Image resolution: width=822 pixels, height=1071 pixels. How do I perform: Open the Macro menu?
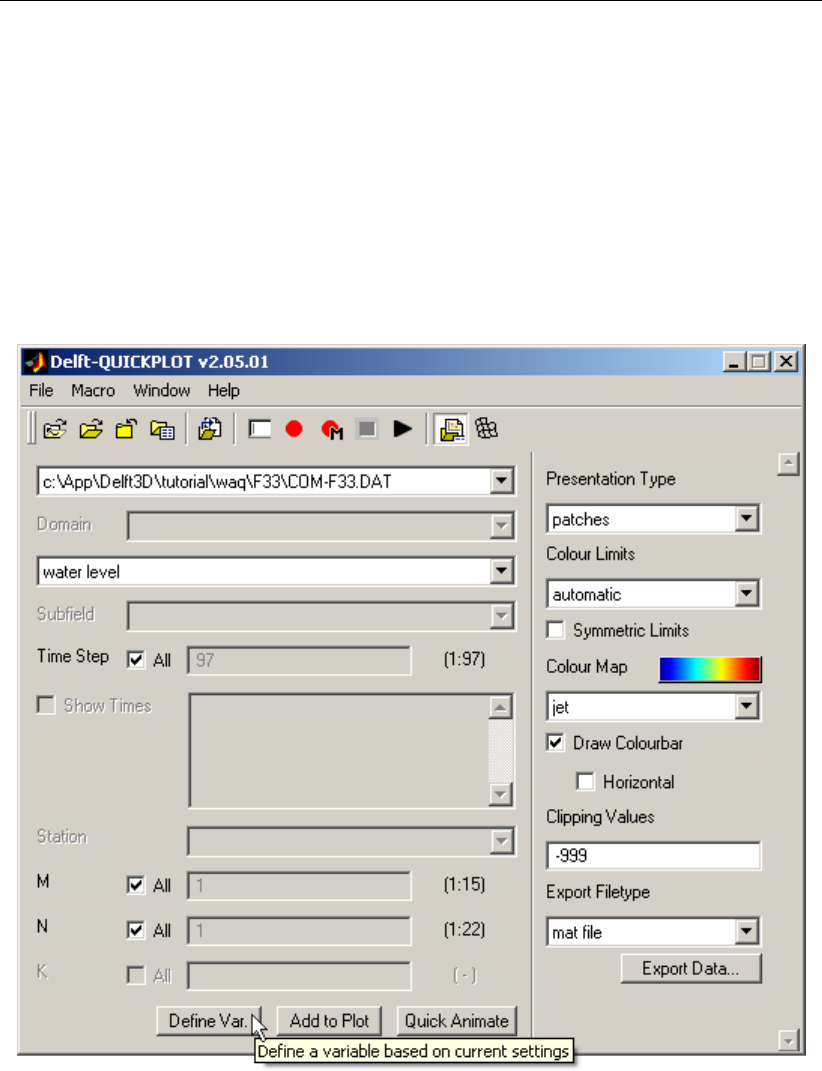[93, 391]
